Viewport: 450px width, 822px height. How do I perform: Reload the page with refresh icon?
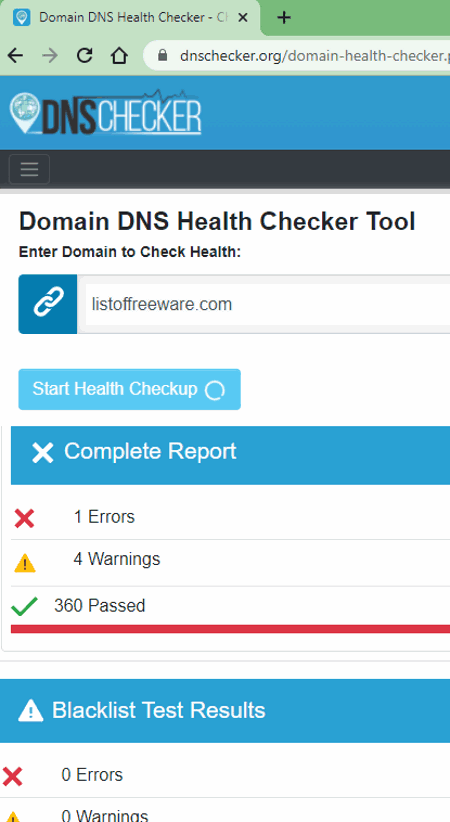84,55
